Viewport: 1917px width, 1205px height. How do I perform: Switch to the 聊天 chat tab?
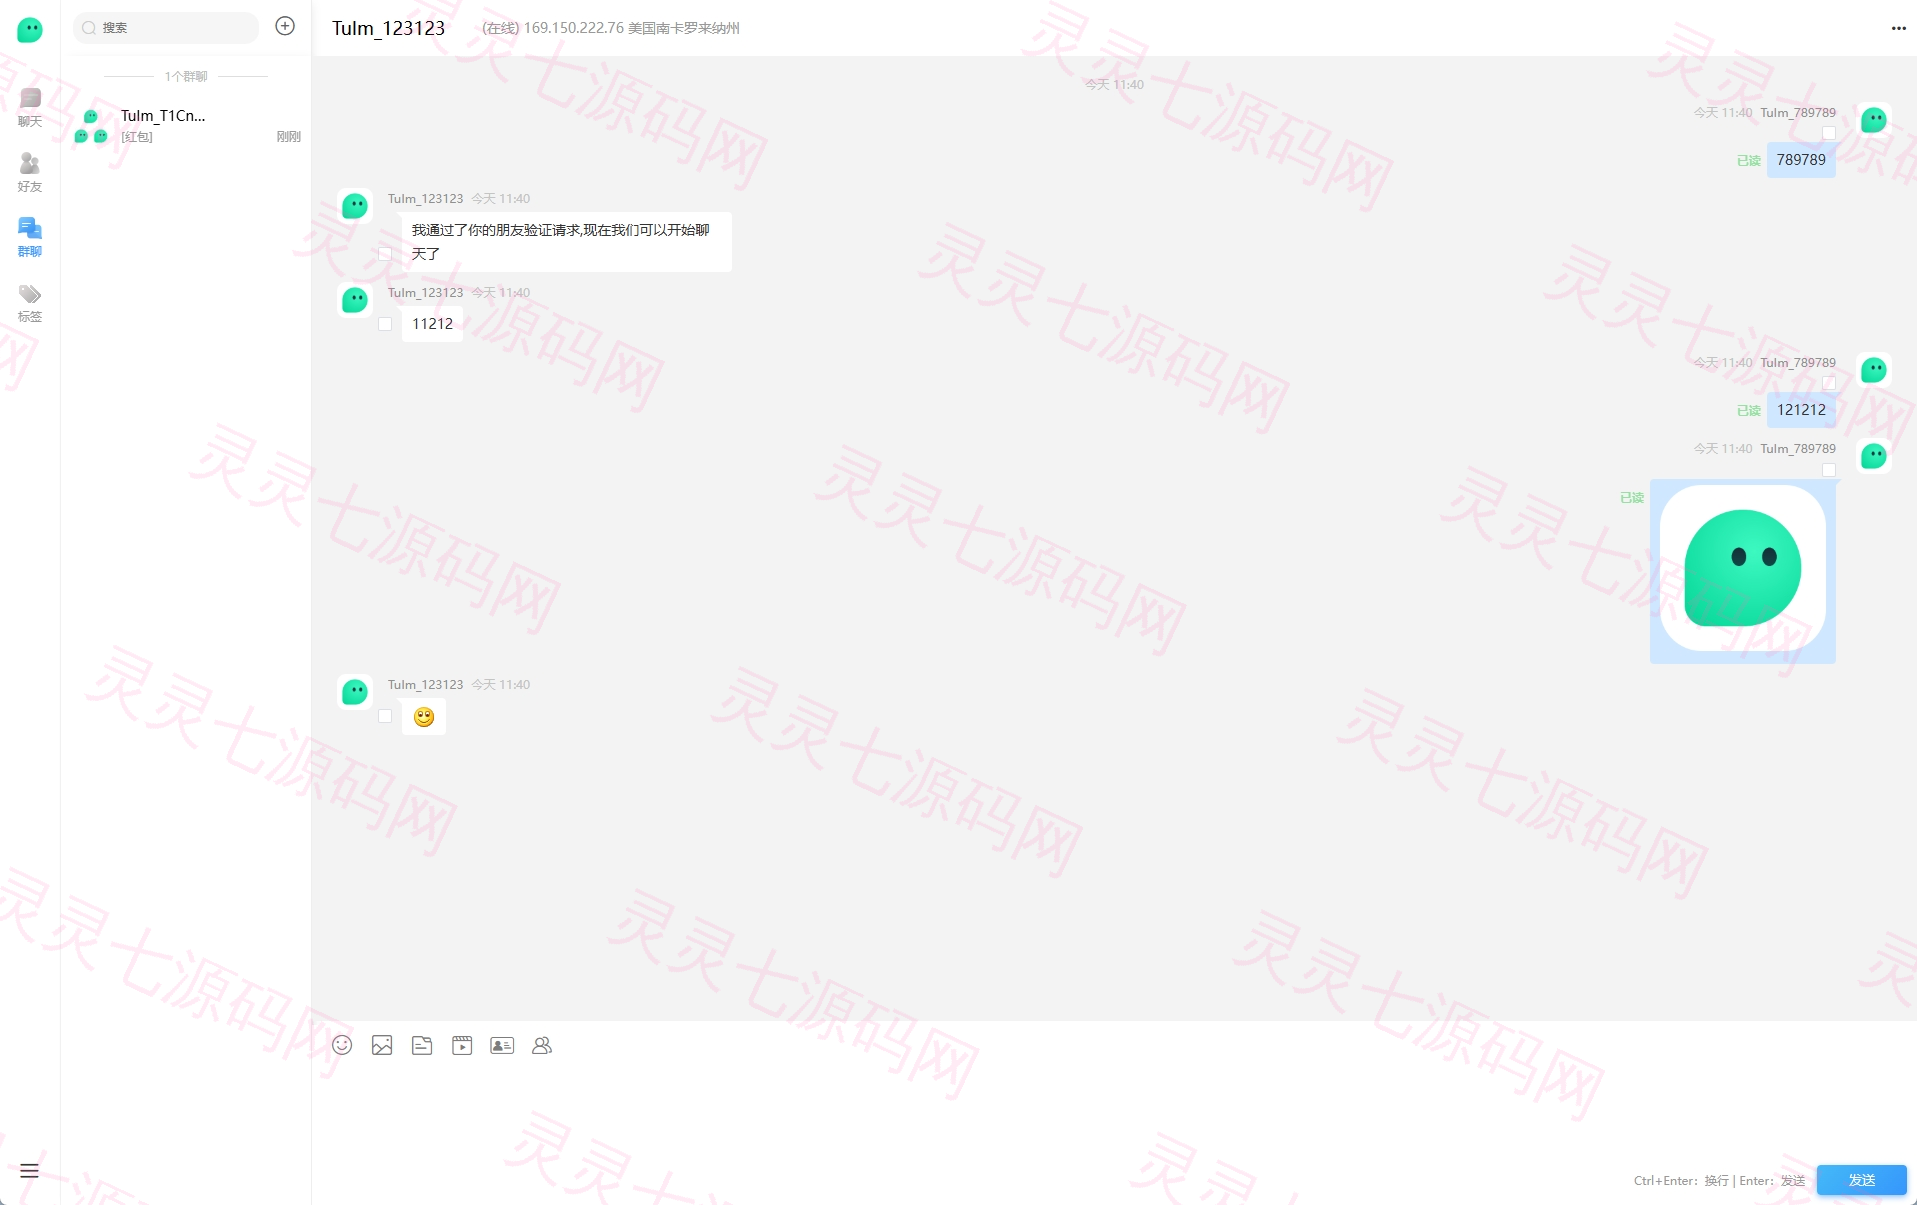click(30, 108)
